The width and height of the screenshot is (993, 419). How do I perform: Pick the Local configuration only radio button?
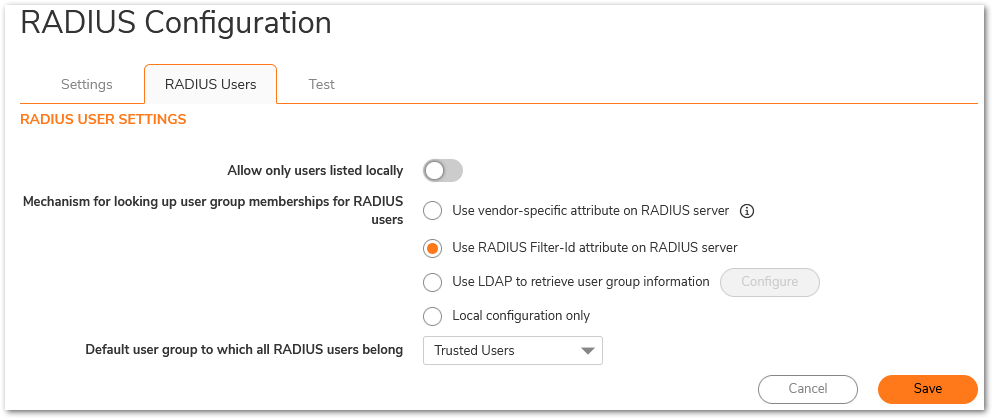click(x=433, y=316)
